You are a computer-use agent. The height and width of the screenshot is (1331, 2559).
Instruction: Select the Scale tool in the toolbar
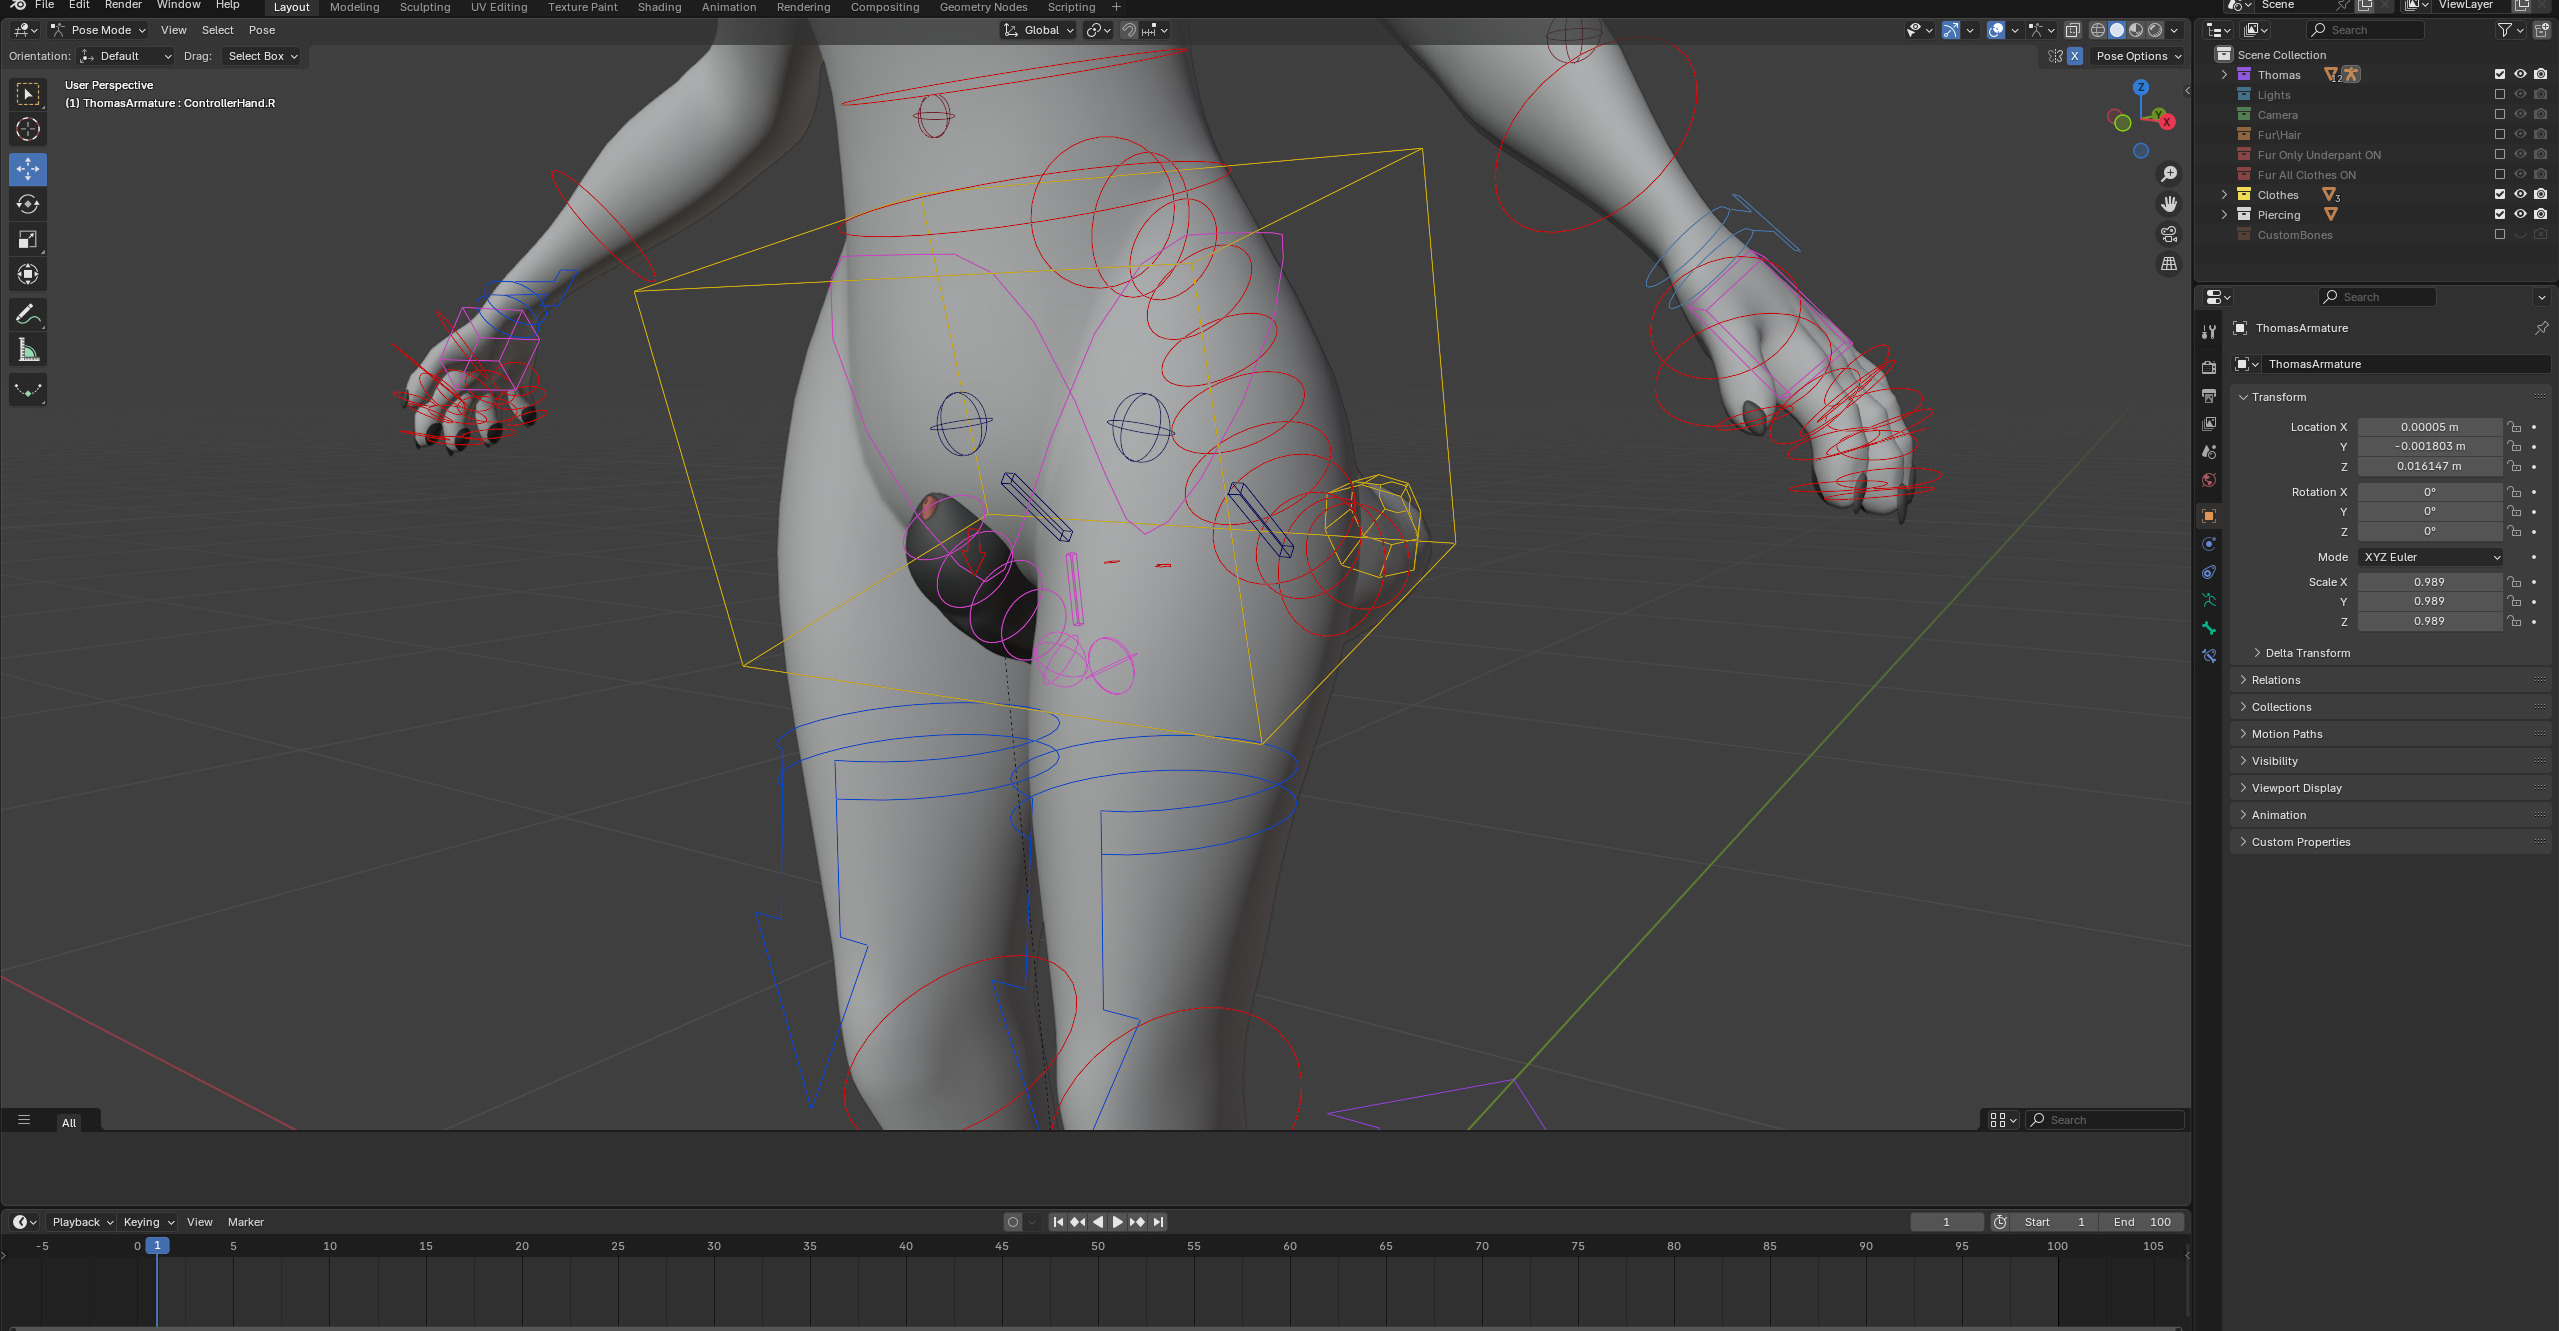pyautogui.click(x=28, y=240)
